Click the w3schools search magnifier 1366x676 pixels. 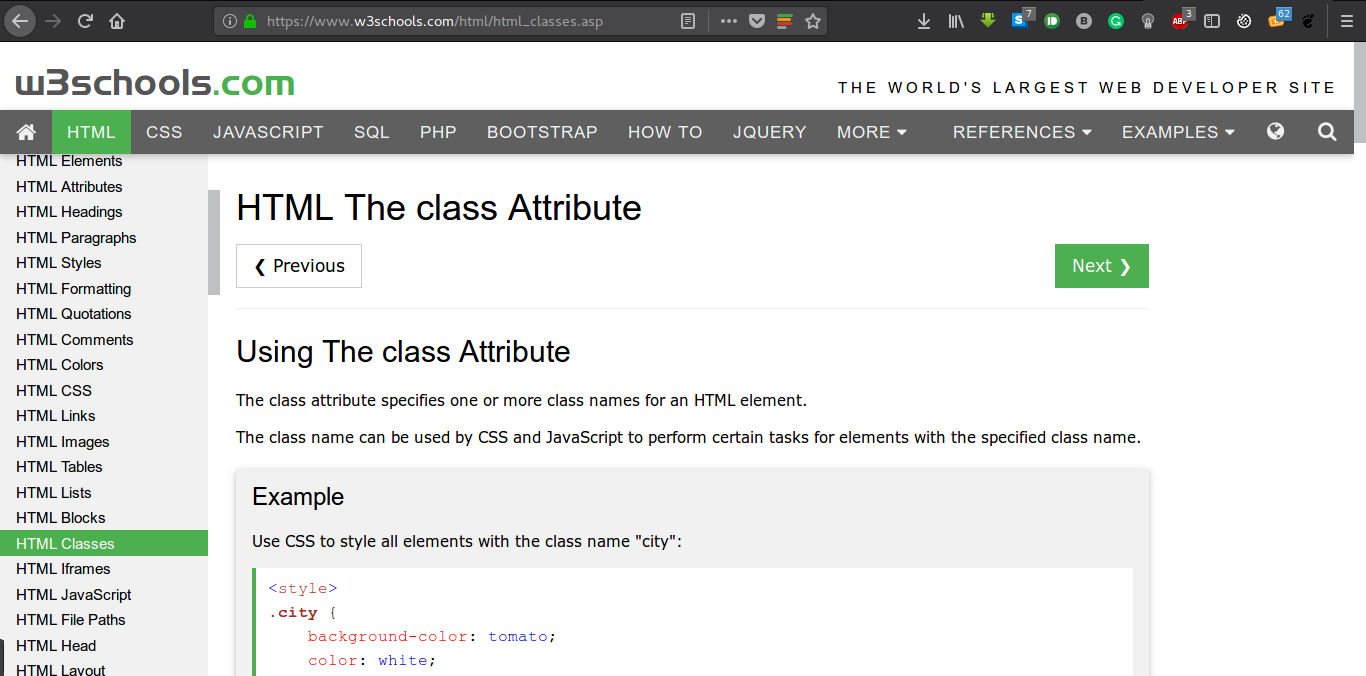[x=1326, y=131]
